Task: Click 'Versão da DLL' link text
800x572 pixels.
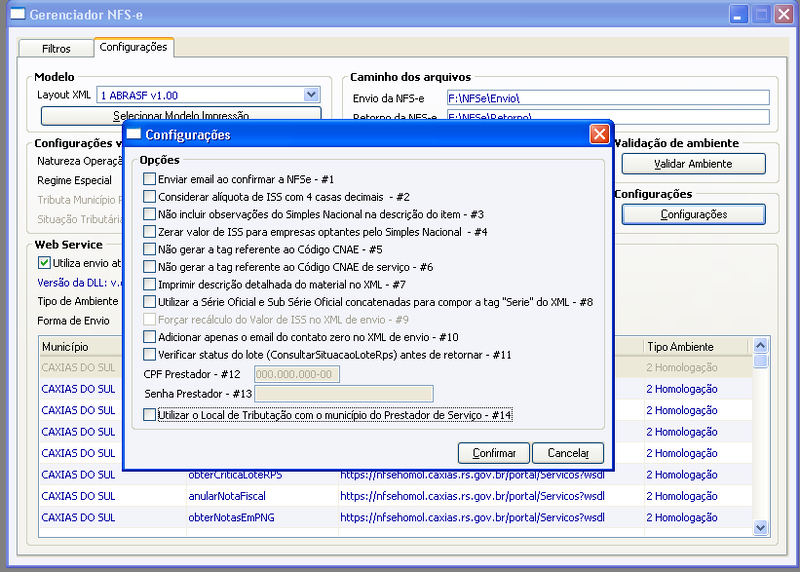Action: [x=80, y=282]
